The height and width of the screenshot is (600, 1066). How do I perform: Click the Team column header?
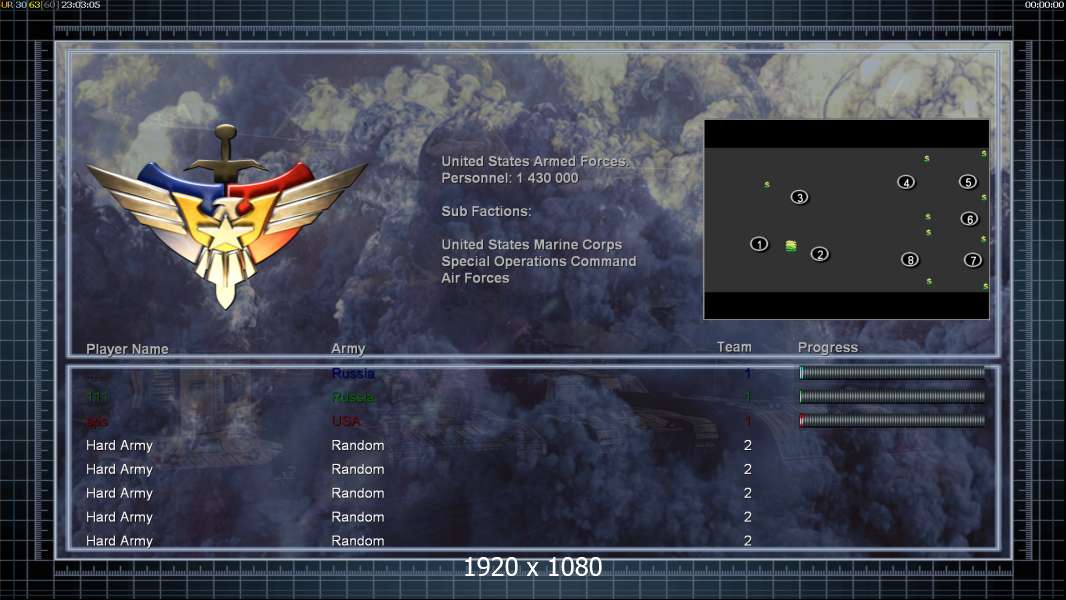[x=734, y=347]
